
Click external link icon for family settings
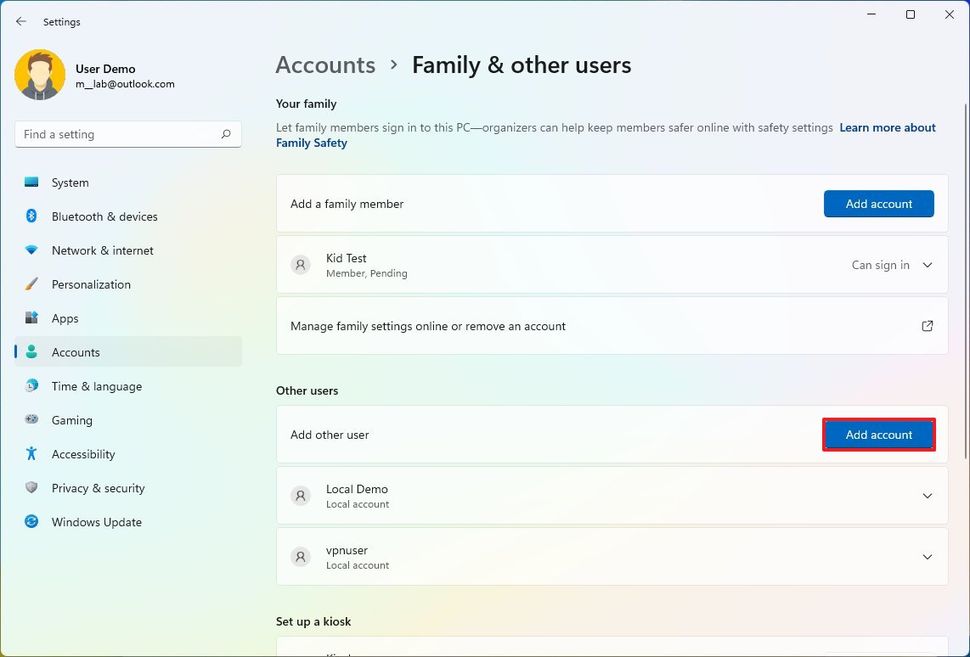coord(927,326)
